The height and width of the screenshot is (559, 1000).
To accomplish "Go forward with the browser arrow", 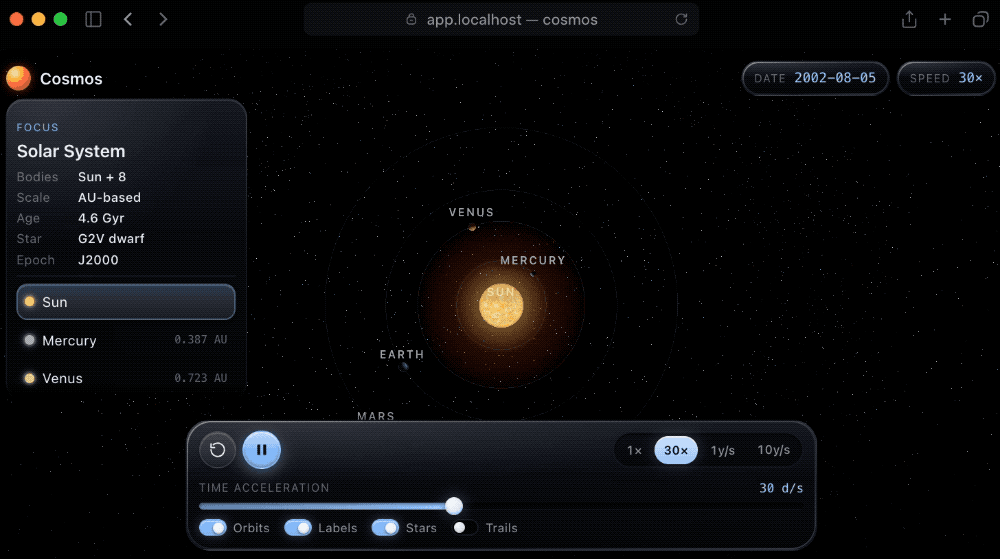I will 163,19.
